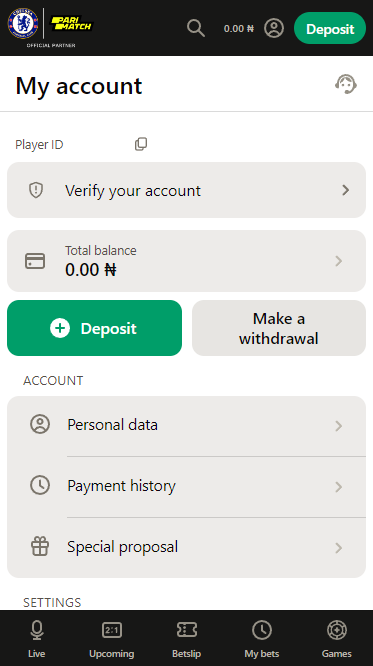Click the green Deposit button with plus
This screenshot has width=373, height=666.
pos(94,328)
